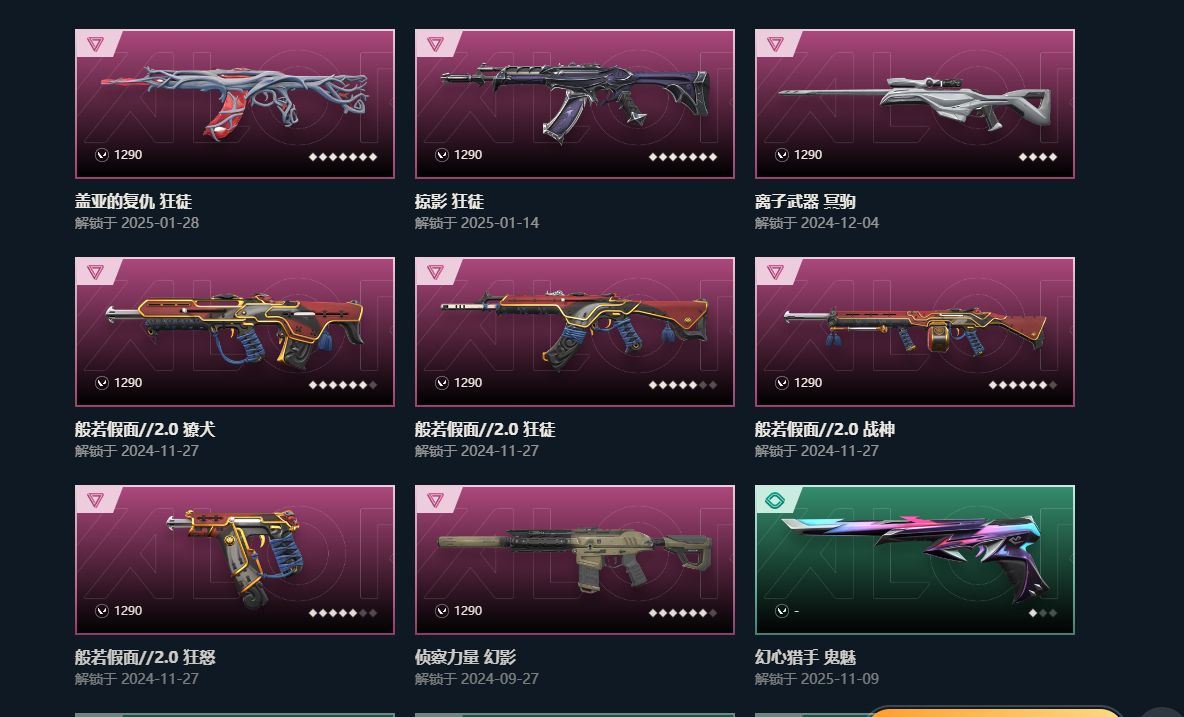Viewport: 1184px width, 717px height.
Task: Select the 离子武器 冥驹 sniper thumbnail
Action: pos(914,104)
